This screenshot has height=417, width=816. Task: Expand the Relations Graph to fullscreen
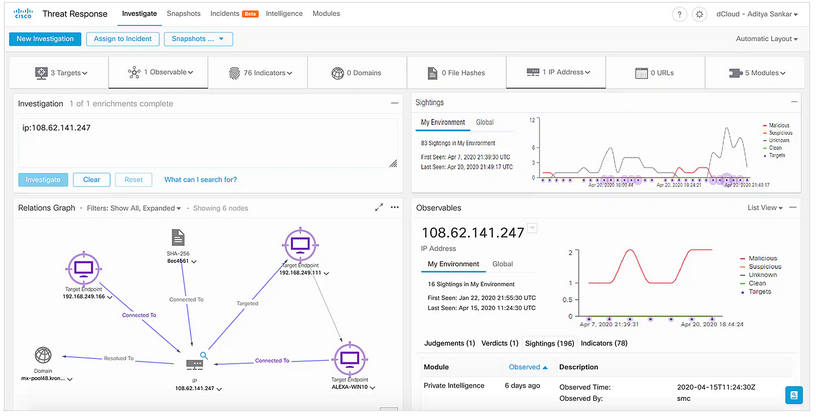tap(379, 208)
